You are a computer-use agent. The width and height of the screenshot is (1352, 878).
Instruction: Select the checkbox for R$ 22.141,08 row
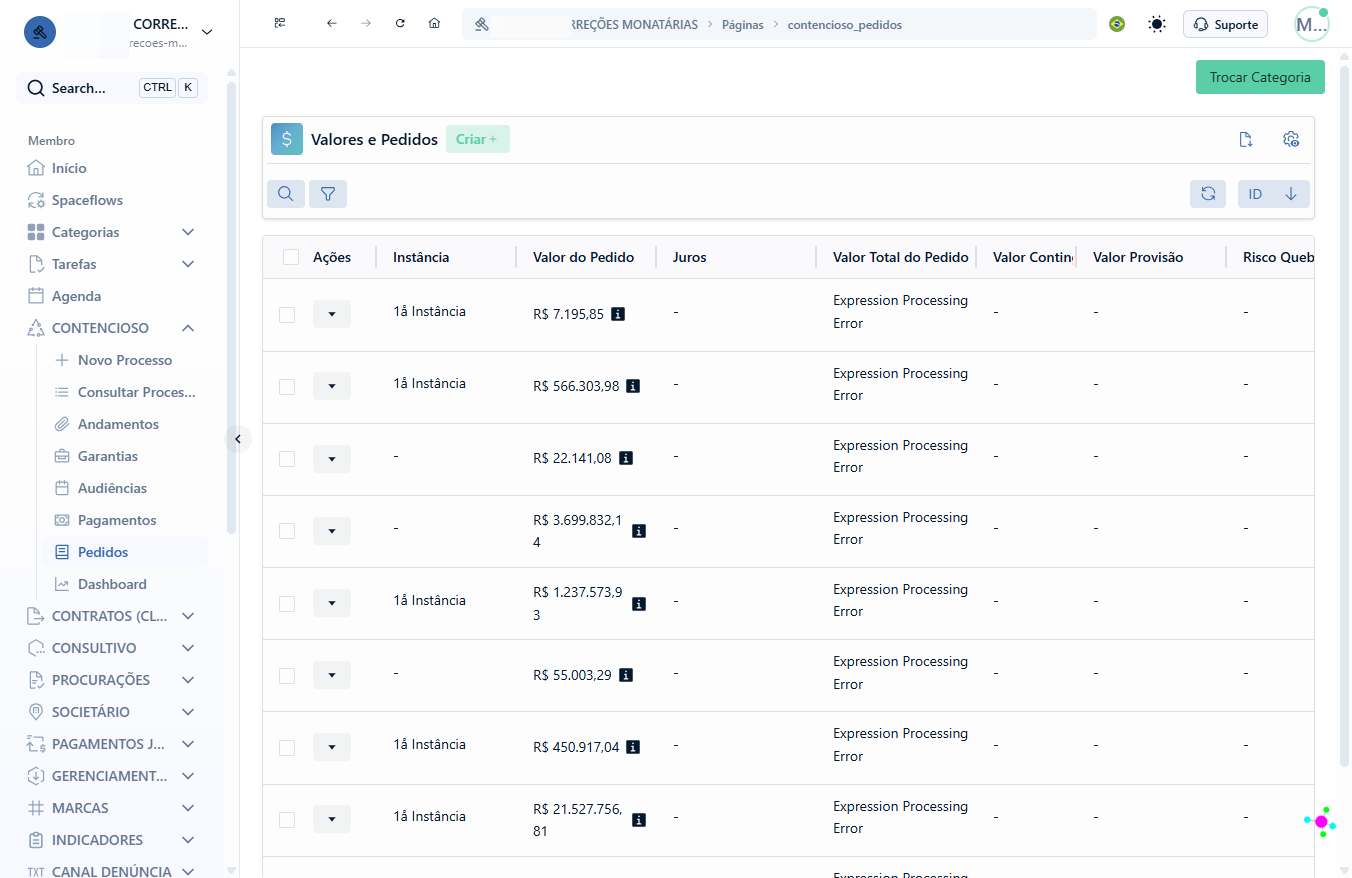tap(287, 459)
